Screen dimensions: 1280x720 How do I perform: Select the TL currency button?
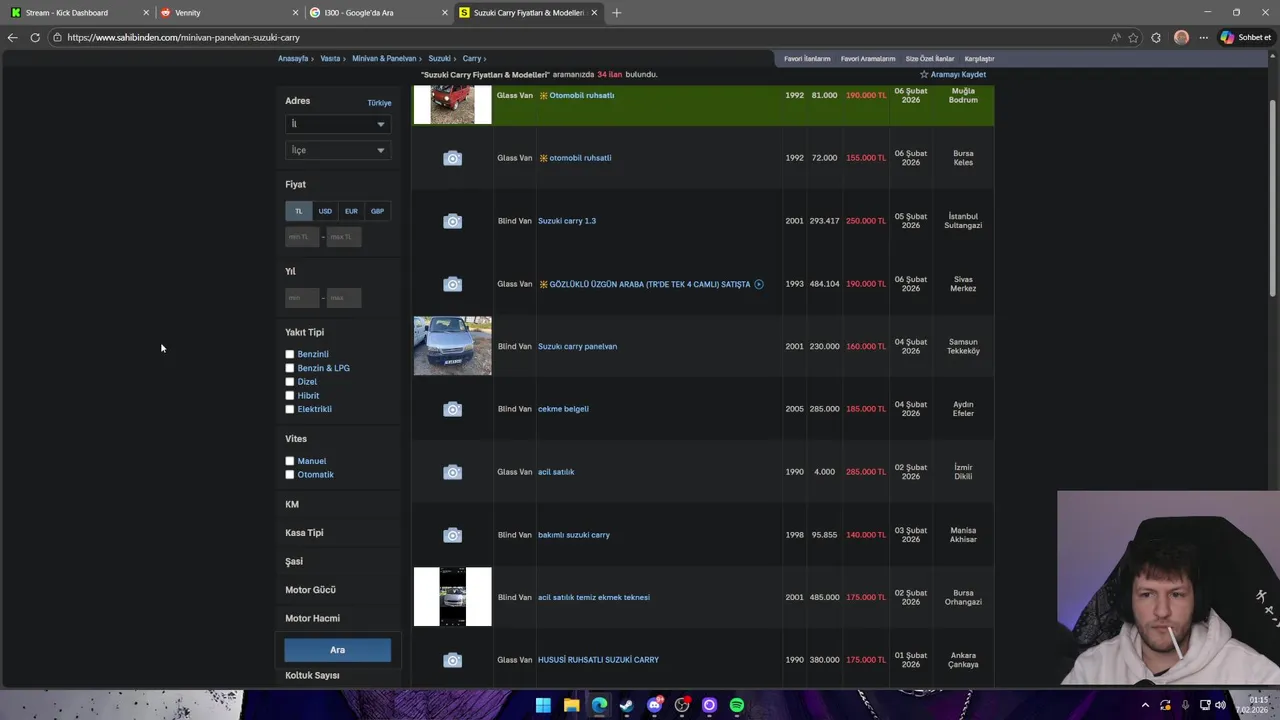tap(298, 211)
